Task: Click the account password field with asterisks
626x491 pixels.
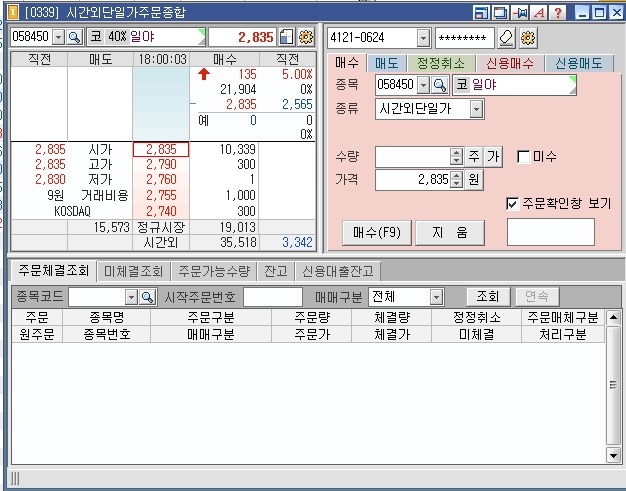Action: (465, 38)
